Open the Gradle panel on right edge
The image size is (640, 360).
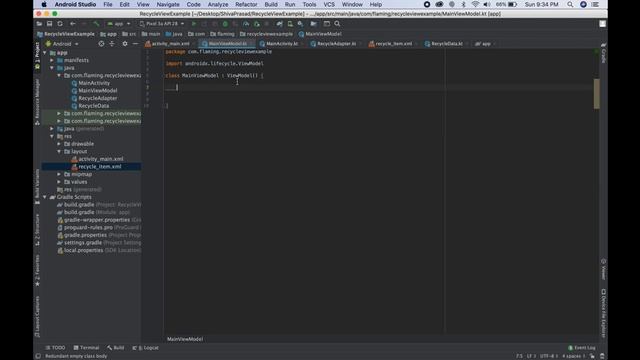coord(603,53)
